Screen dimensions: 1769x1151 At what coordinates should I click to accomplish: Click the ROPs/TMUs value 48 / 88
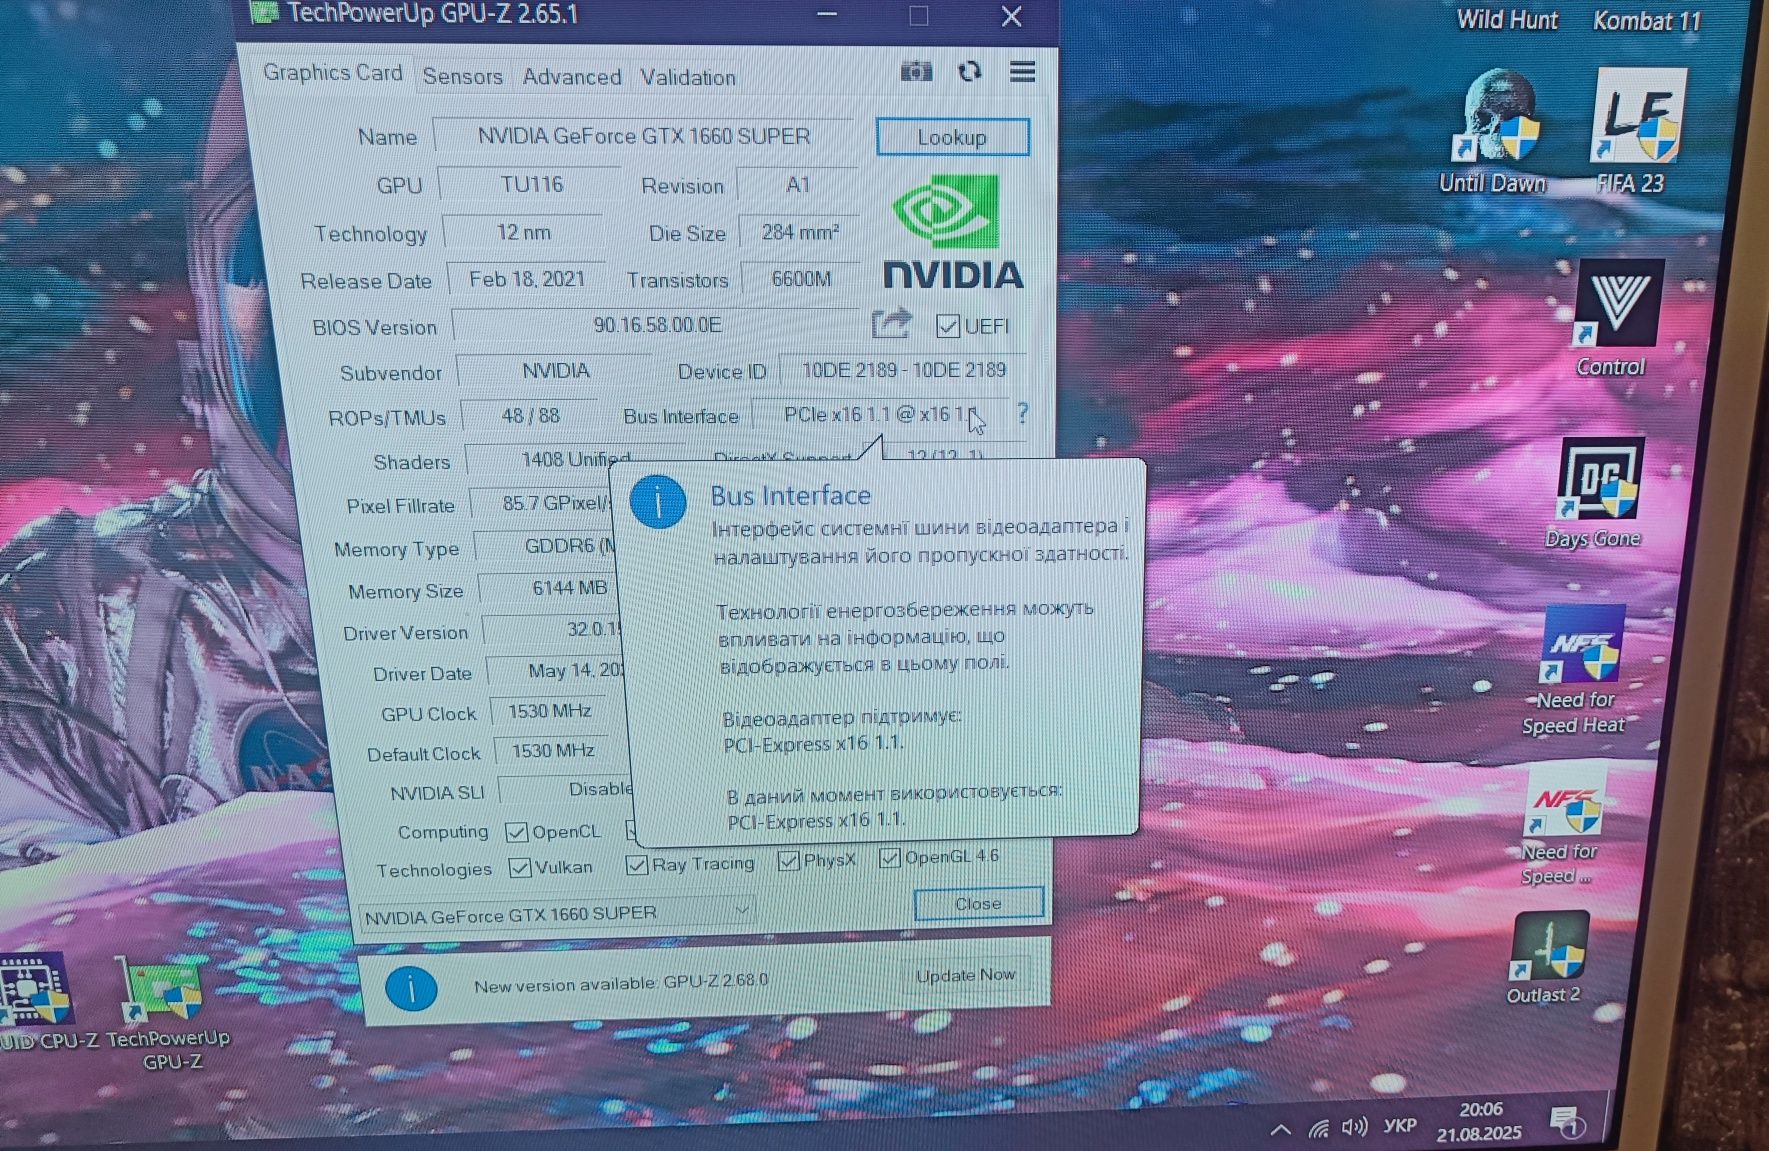[x=530, y=415]
